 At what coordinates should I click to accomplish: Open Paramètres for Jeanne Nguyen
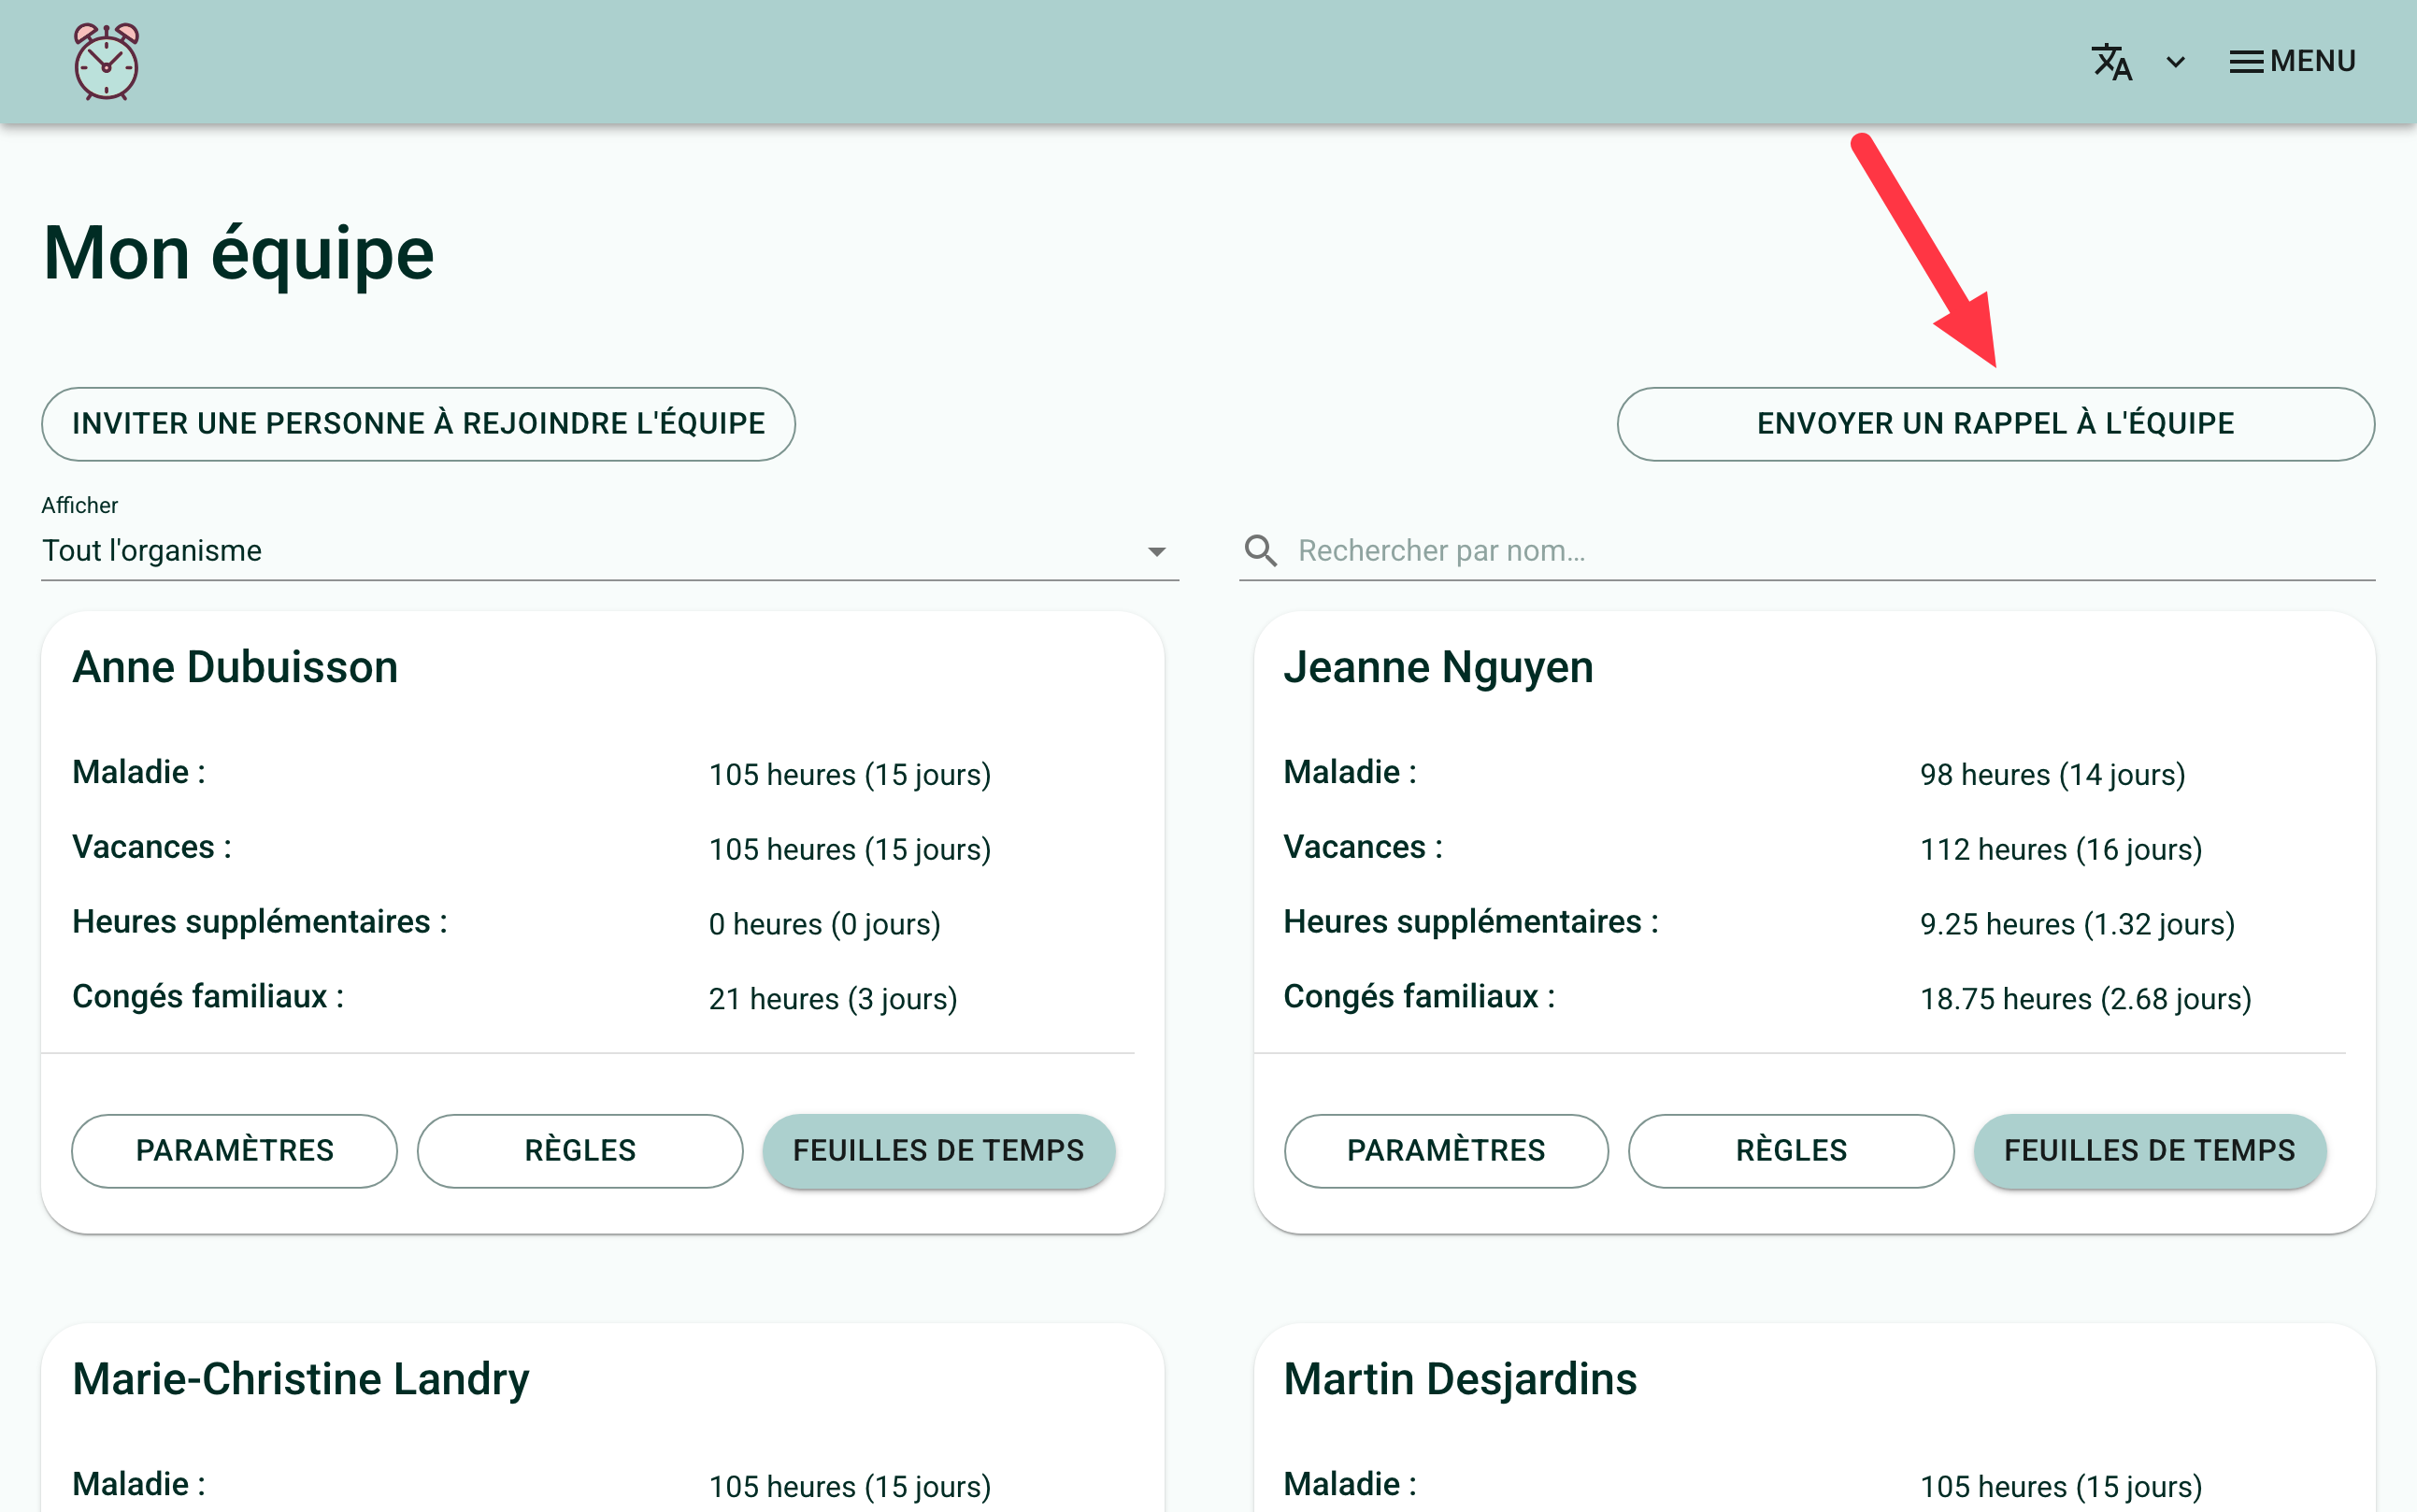1446,1151
